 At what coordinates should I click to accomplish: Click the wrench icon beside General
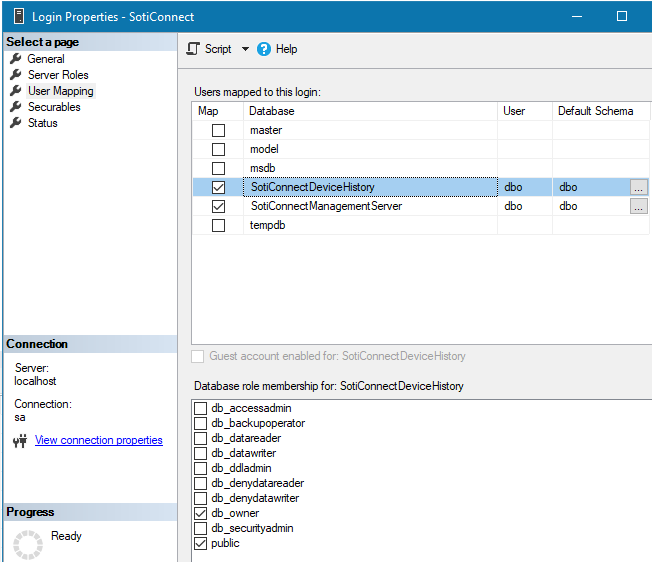tap(16, 59)
